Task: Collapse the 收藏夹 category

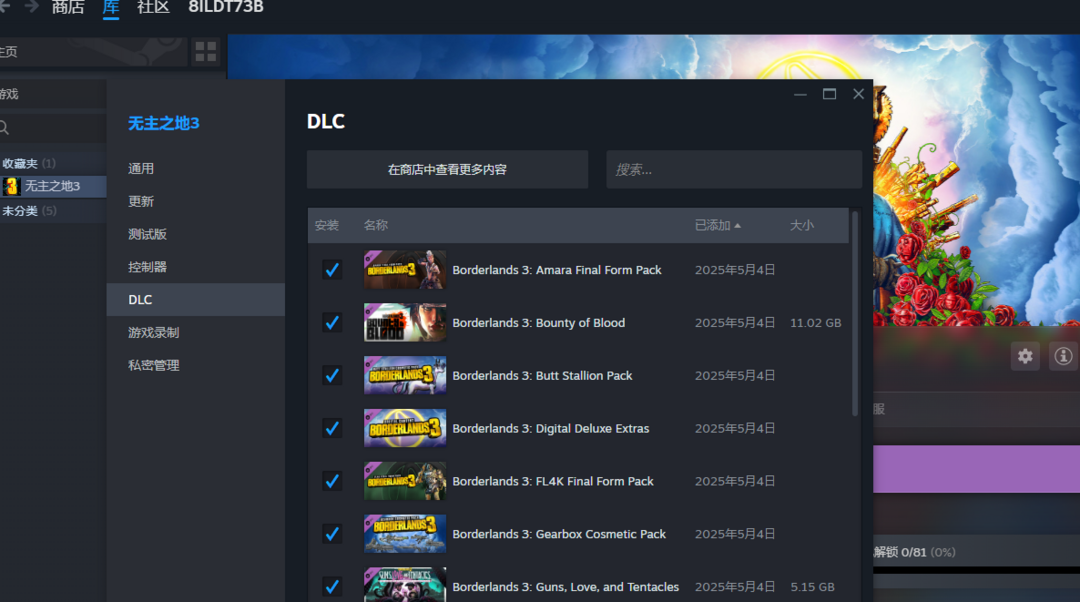Action: click(28, 163)
